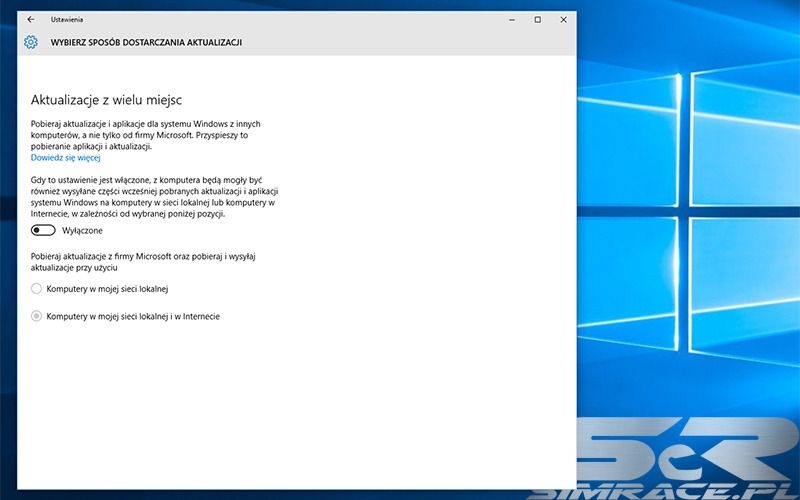Screen dimensions: 800x500
Task: Select 'Komputery w mojej sieci lokalnej i w Internecie' radio
Action: (37, 316)
